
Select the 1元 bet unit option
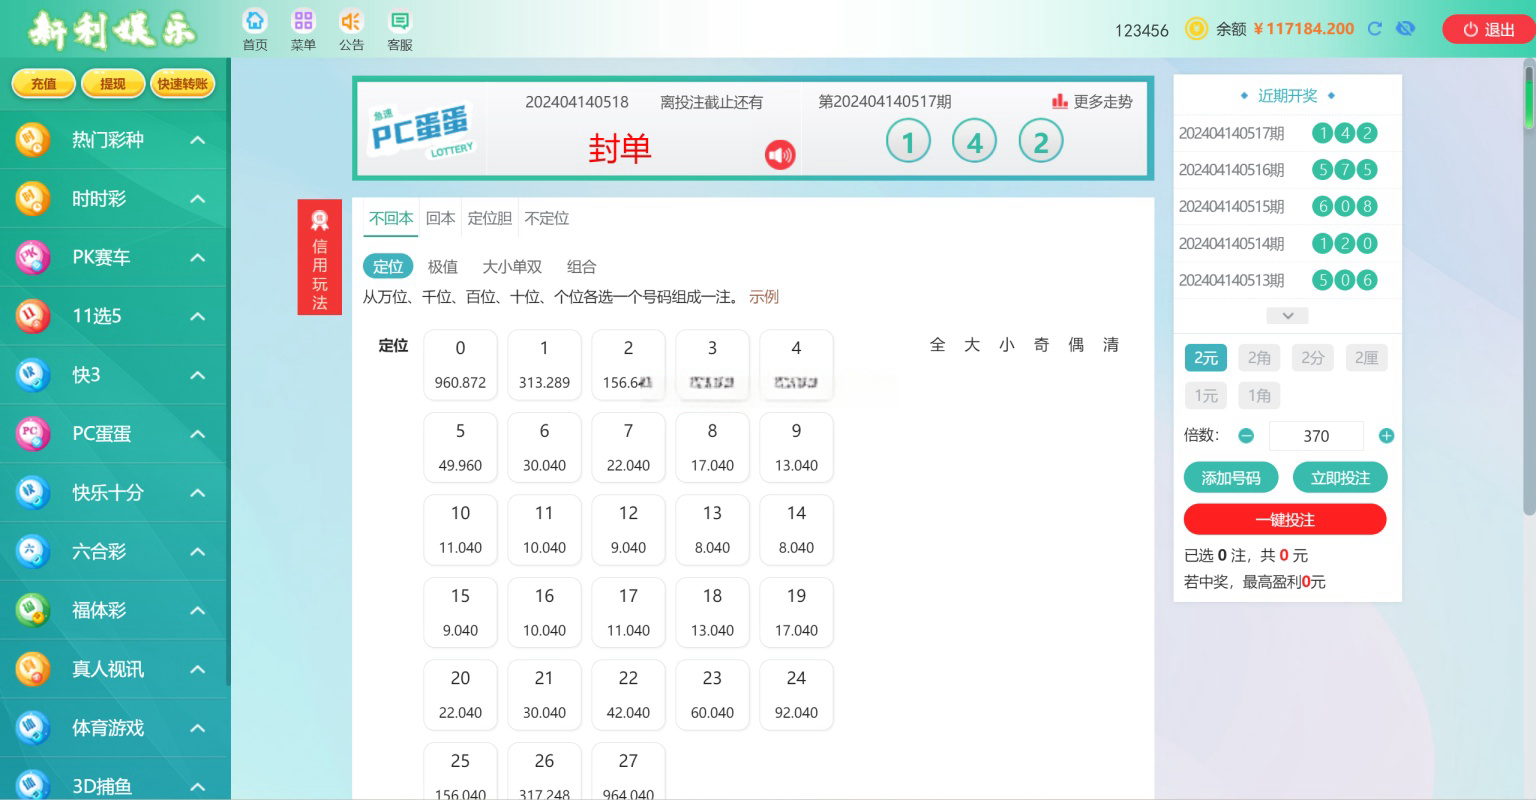(1206, 396)
